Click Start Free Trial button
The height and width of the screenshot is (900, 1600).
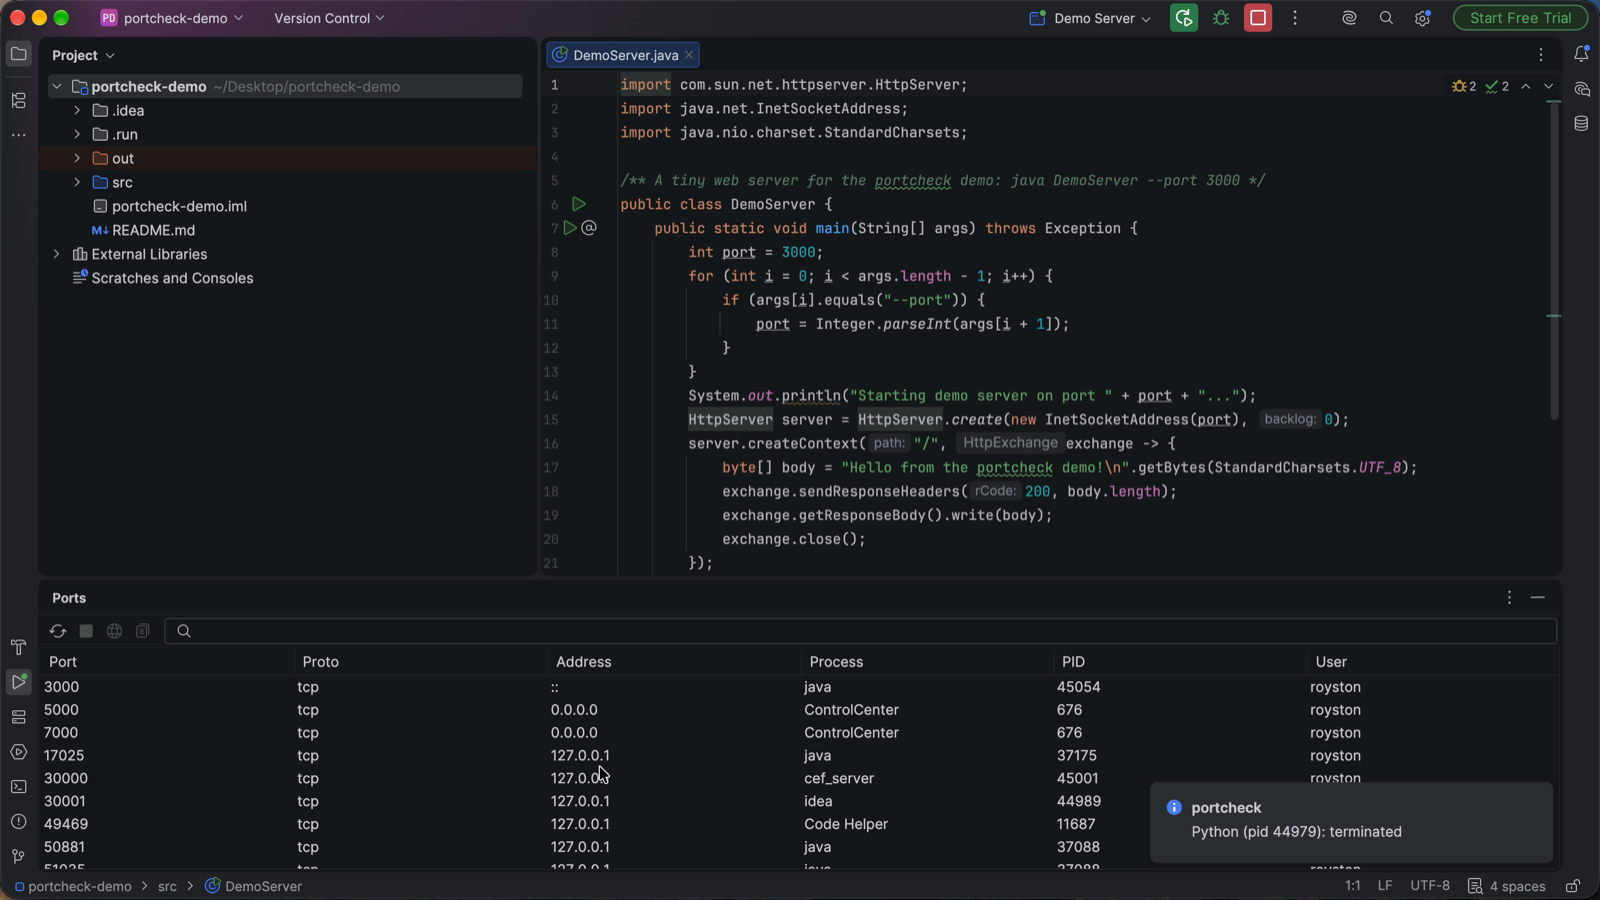pos(1520,18)
